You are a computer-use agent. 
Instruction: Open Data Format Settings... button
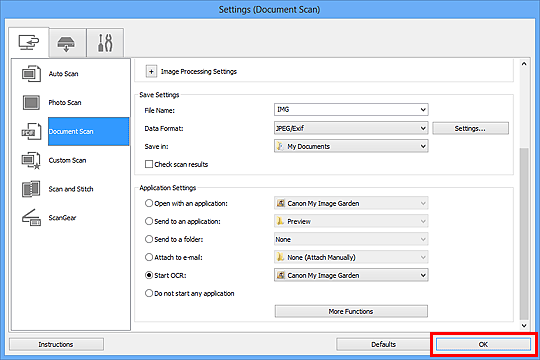coord(470,128)
